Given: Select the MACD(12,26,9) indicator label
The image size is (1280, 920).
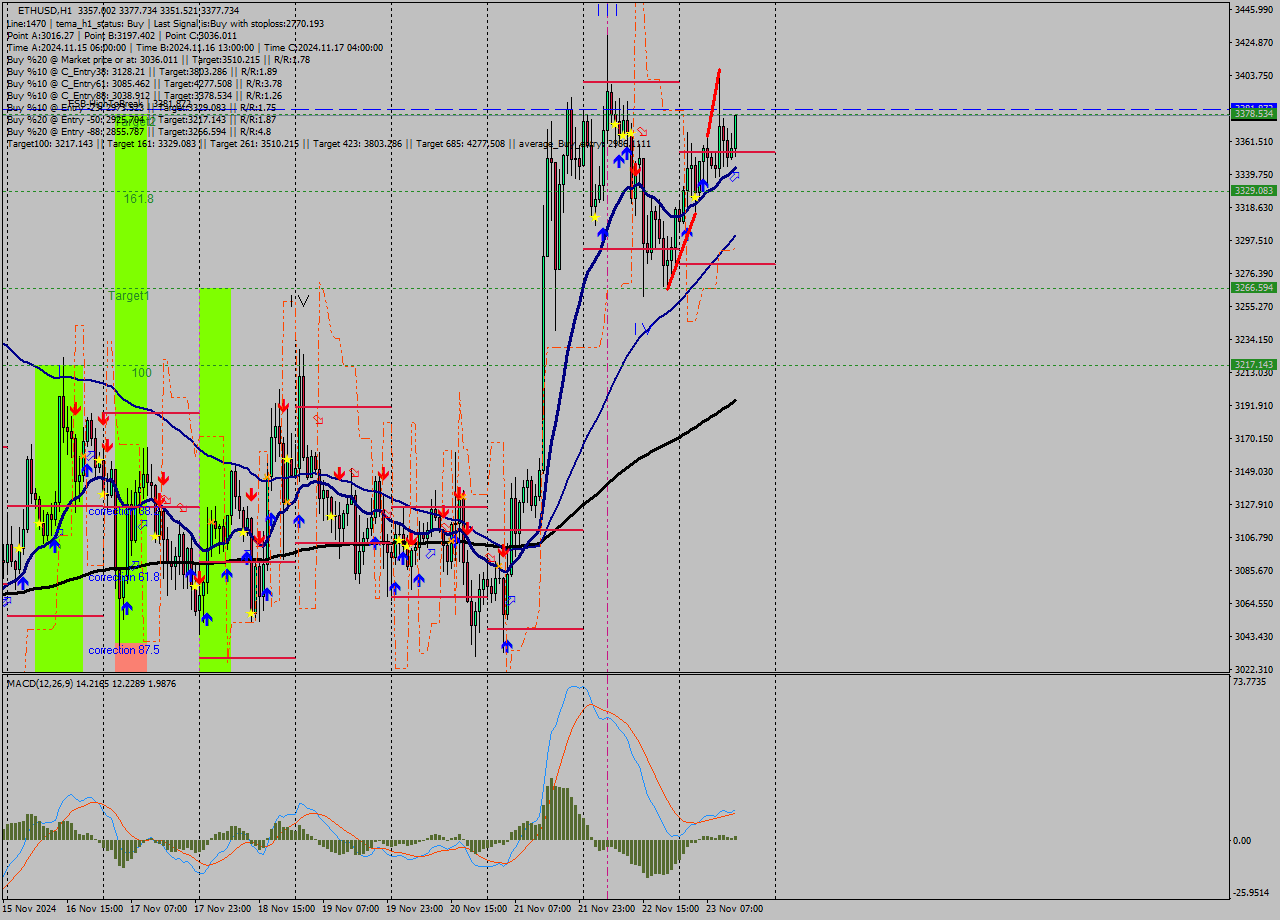Looking at the screenshot, I should point(45,685).
